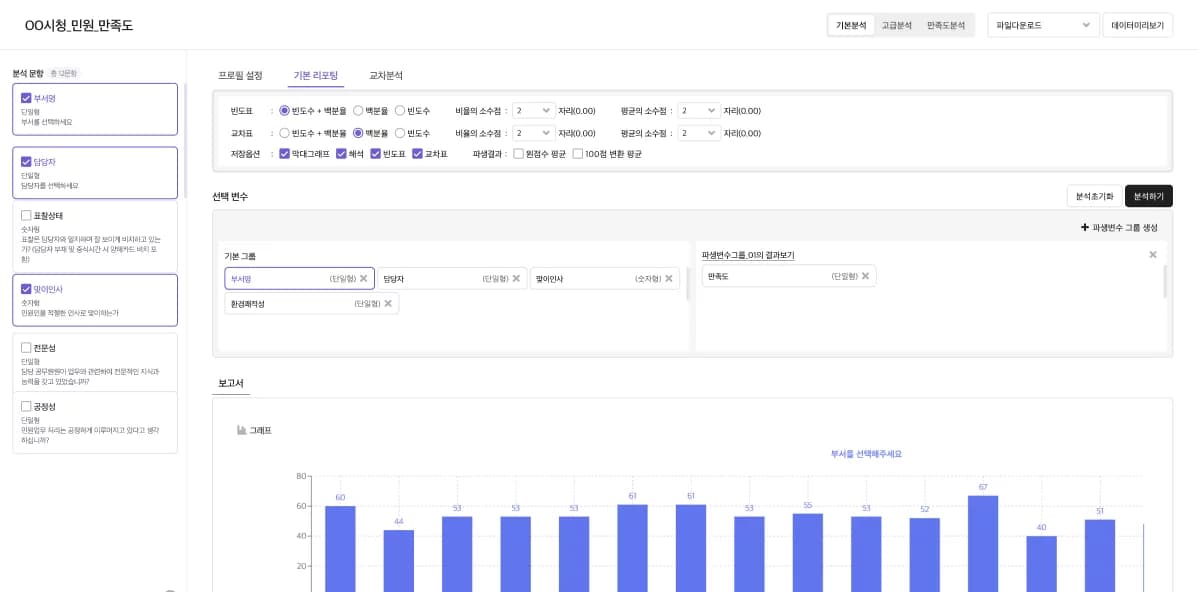Open 빈도표 비율의 소수점 dropdown
1198x592 pixels.
coord(533,111)
